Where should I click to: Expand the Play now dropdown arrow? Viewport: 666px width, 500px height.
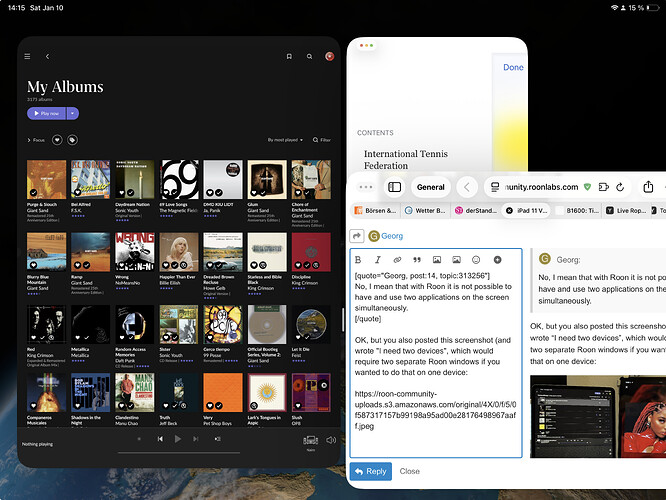click(x=72, y=114)
